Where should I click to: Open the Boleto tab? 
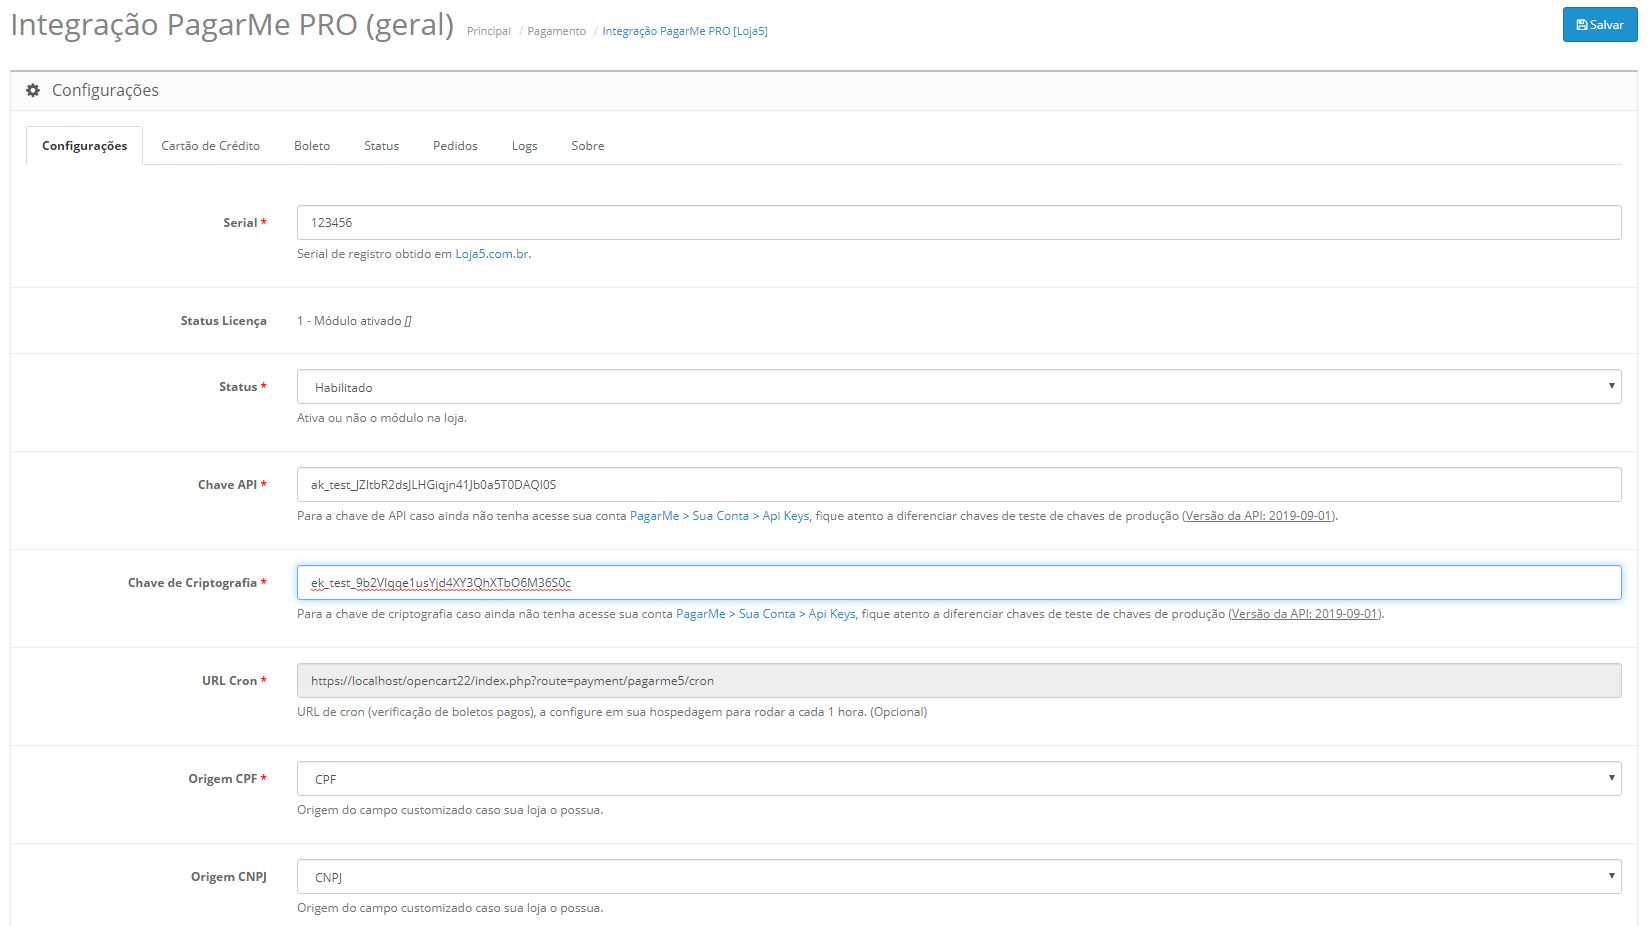[x=311, y=145]
